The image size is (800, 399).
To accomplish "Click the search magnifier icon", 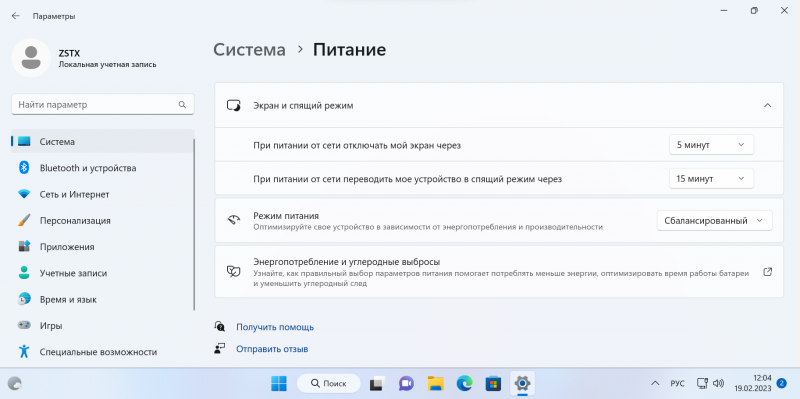I will click(x=182, y=105).
